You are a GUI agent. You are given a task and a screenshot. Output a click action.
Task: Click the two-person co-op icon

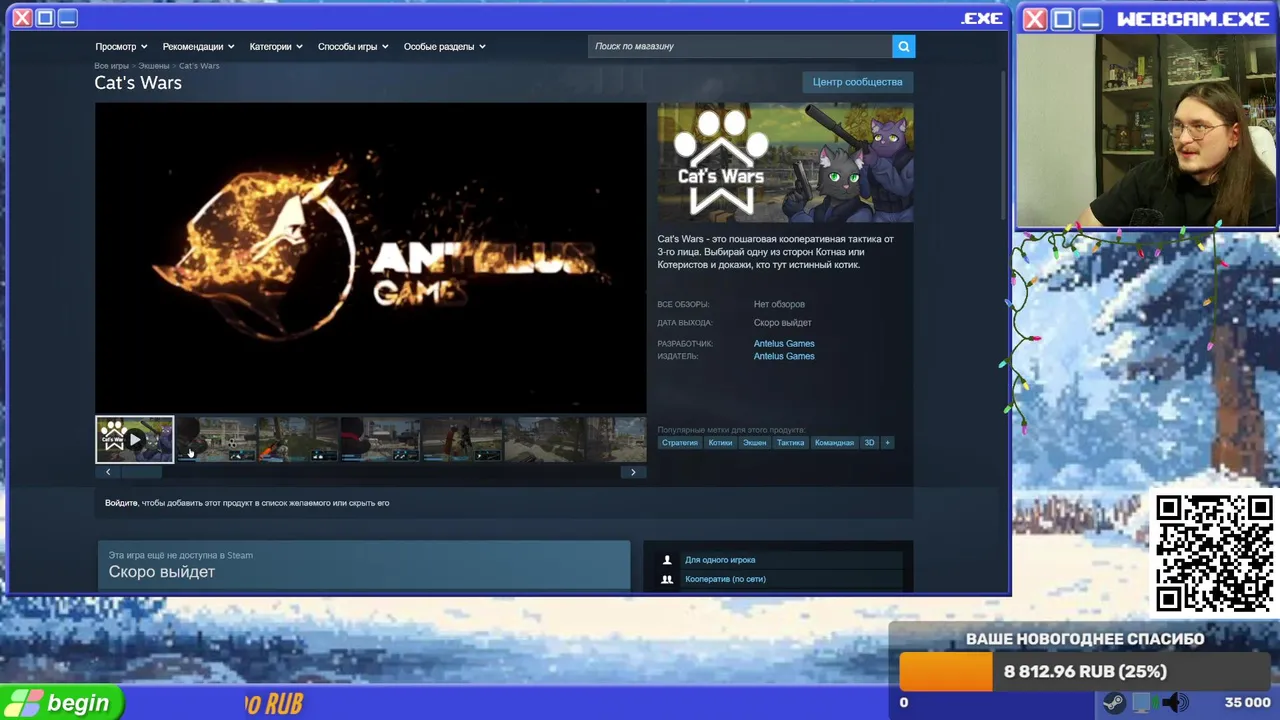point(667,579)
